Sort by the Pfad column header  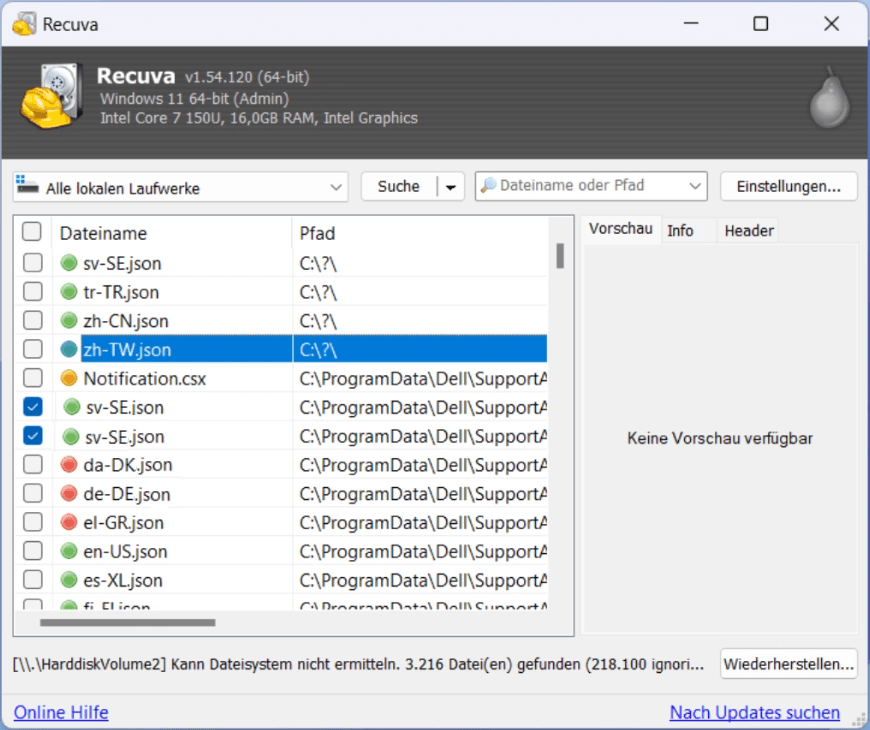coord(420,233)
